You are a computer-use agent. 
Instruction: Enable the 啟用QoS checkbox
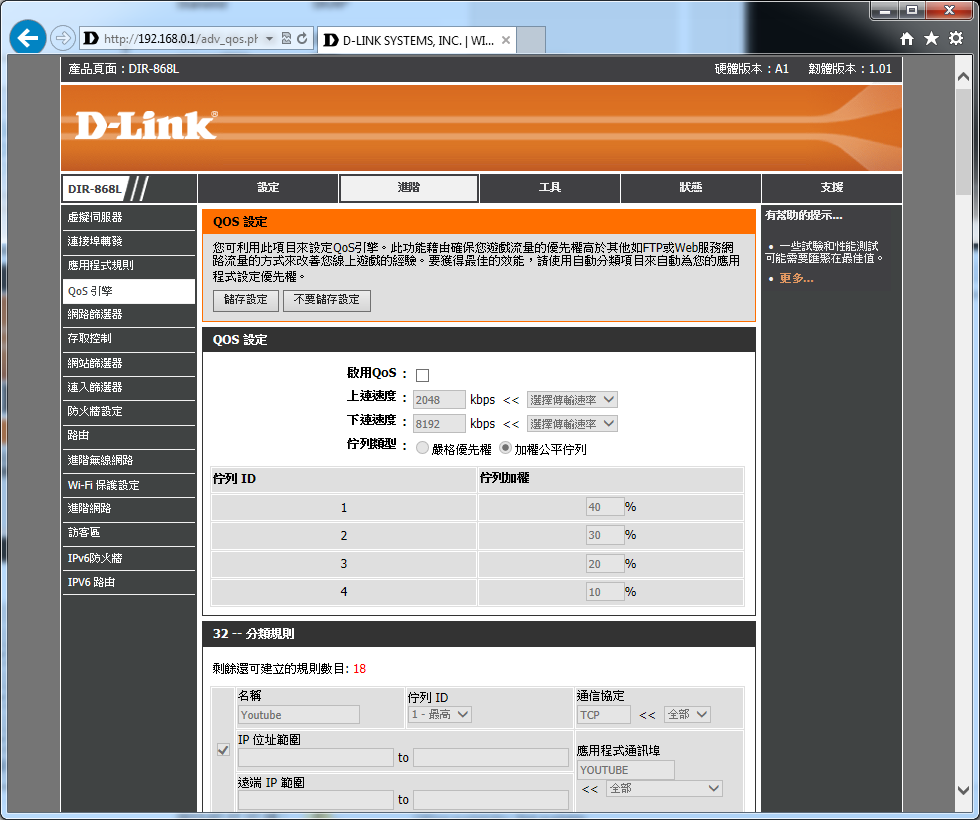(422, 375)
